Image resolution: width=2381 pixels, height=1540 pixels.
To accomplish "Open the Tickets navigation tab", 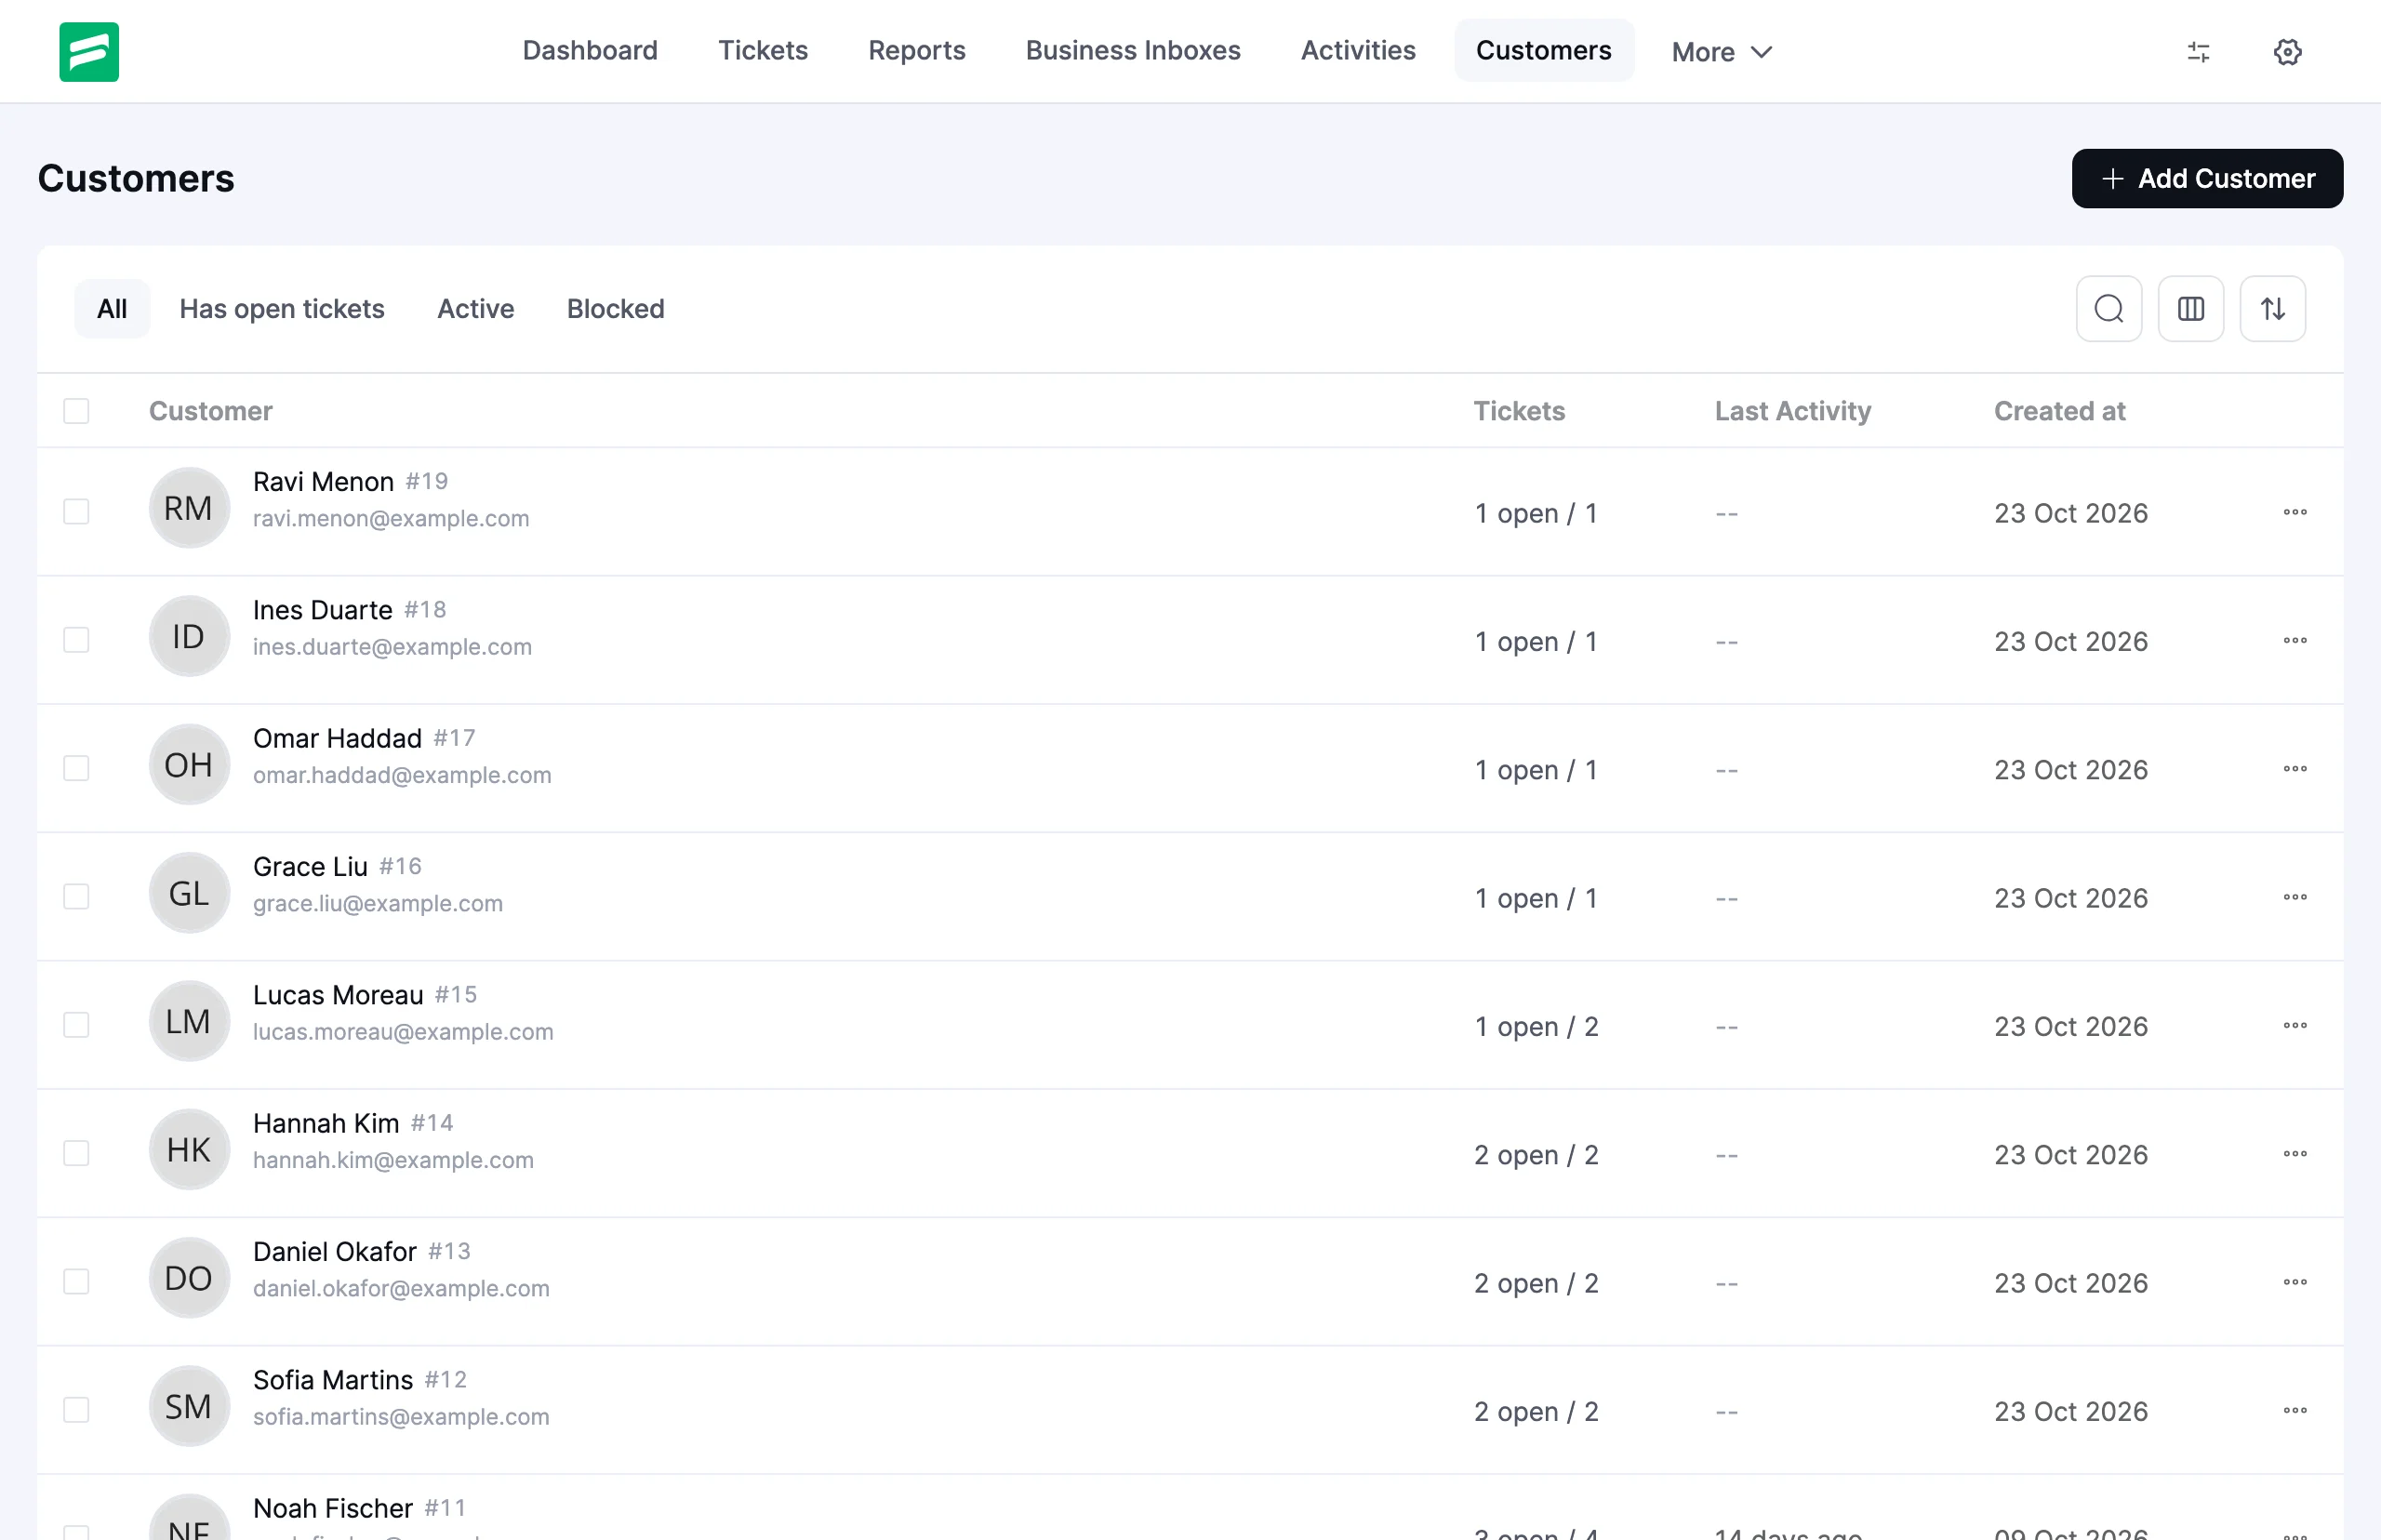I will point(763,51).
